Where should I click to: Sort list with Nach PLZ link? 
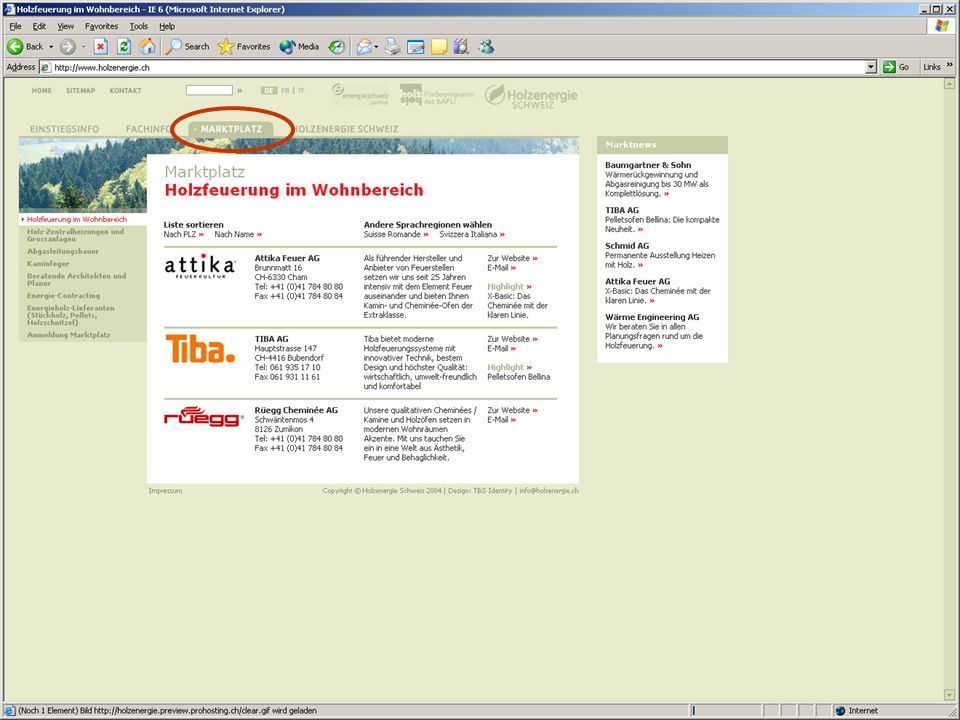(184, 234)
